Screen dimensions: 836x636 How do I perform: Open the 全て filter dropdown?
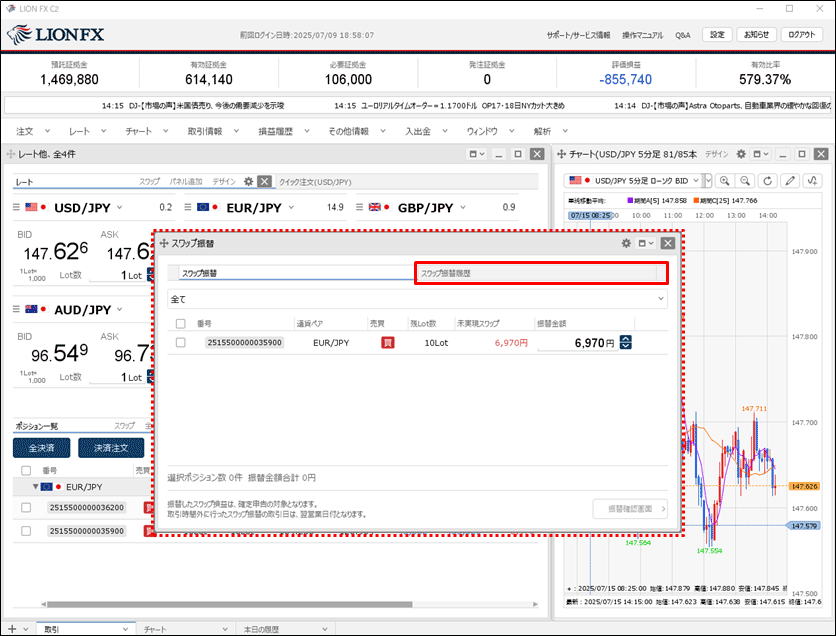417,299
